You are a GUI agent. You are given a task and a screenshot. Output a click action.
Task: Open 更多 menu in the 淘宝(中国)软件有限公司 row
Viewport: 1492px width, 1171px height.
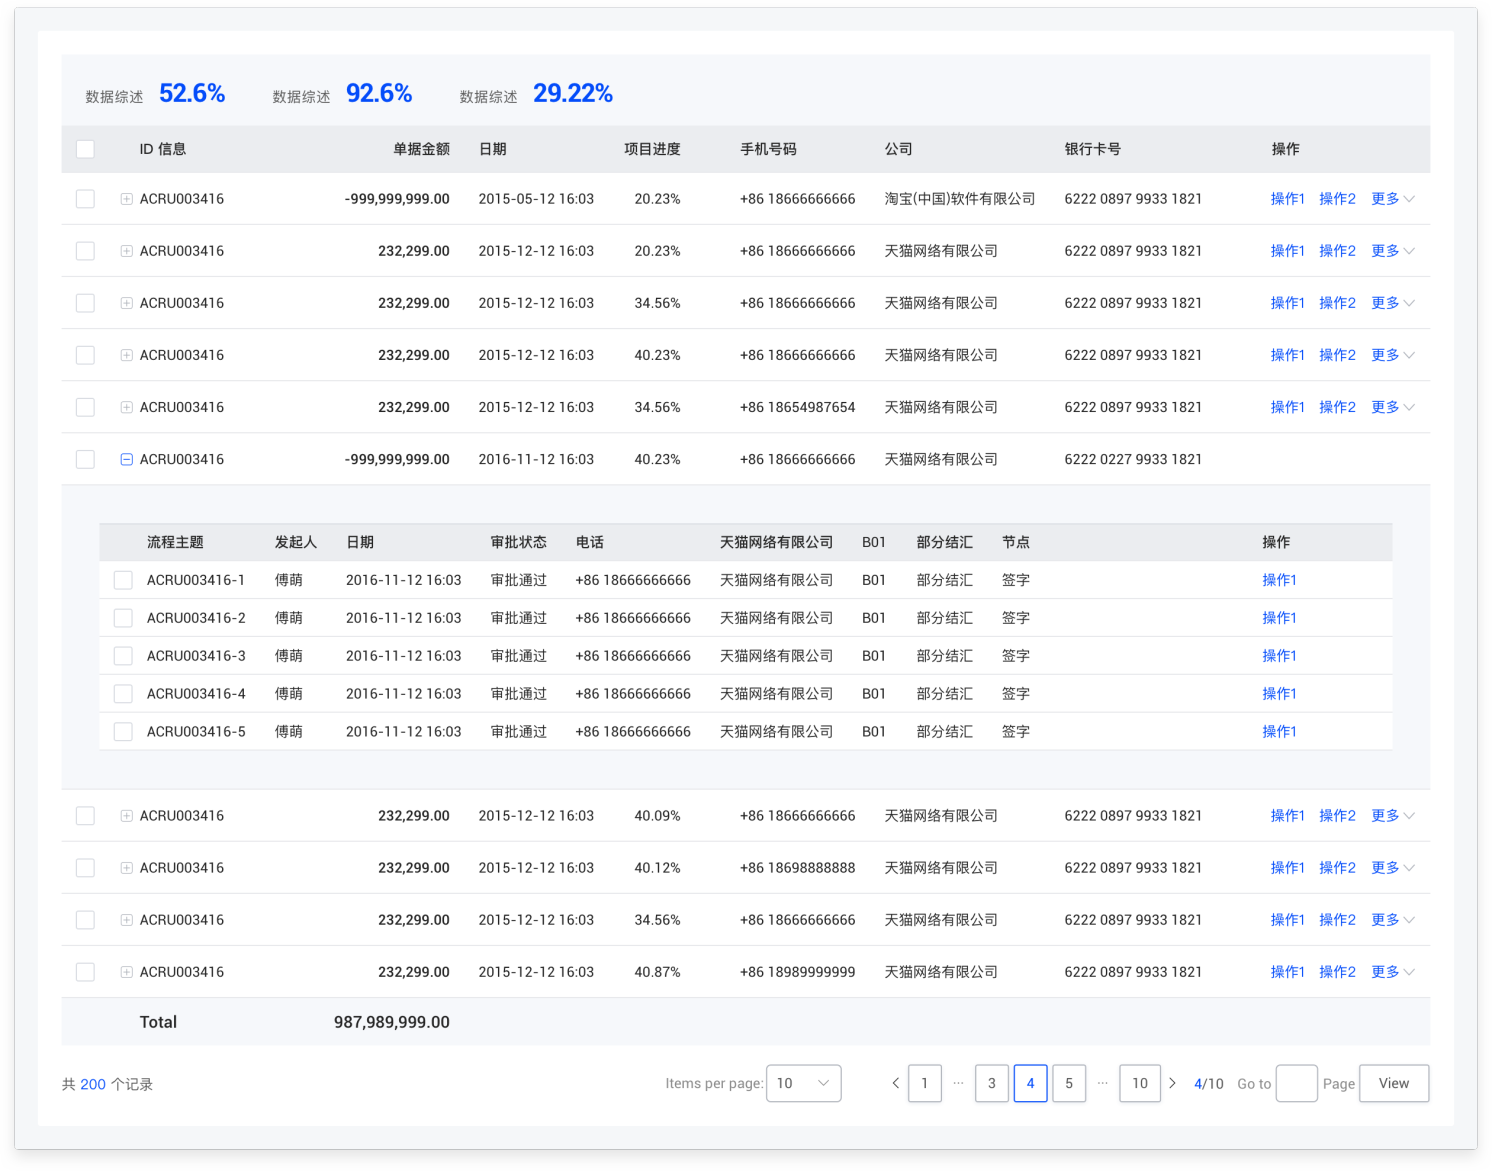pos(1393,199)
